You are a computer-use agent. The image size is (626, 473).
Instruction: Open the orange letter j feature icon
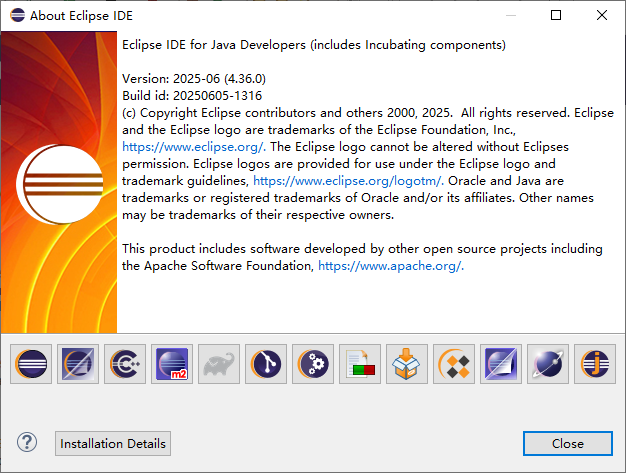pos(595,364)
